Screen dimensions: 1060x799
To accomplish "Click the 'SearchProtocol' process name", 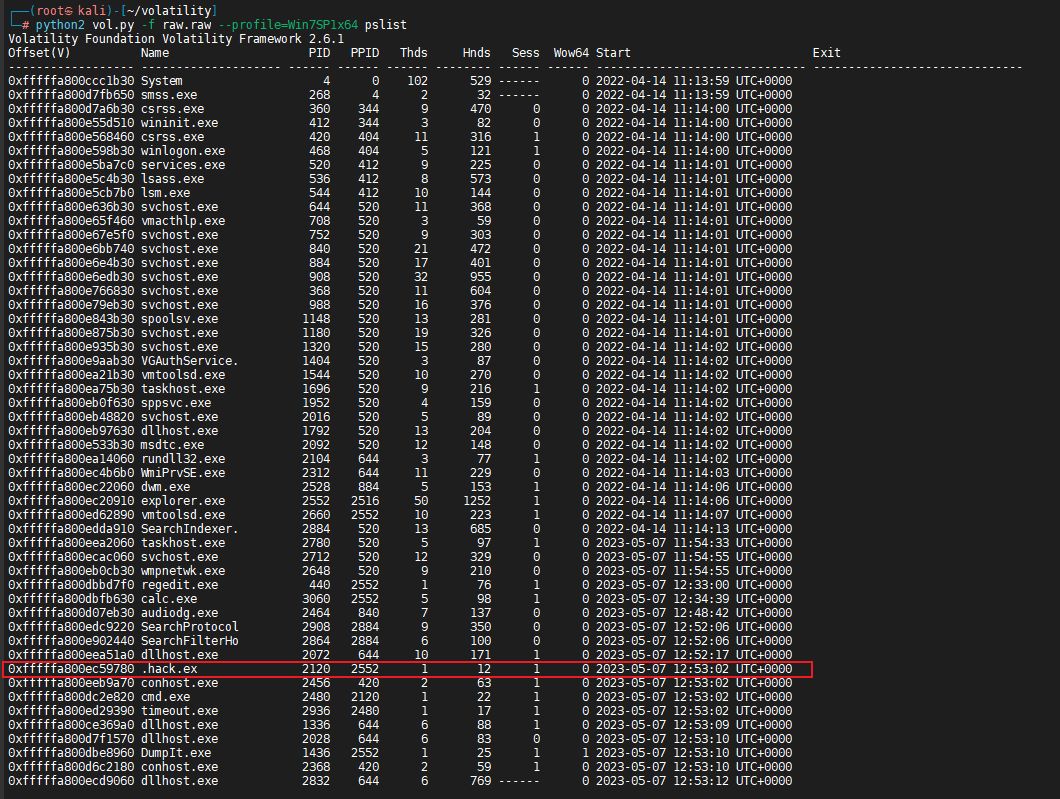I will [190, 627].
